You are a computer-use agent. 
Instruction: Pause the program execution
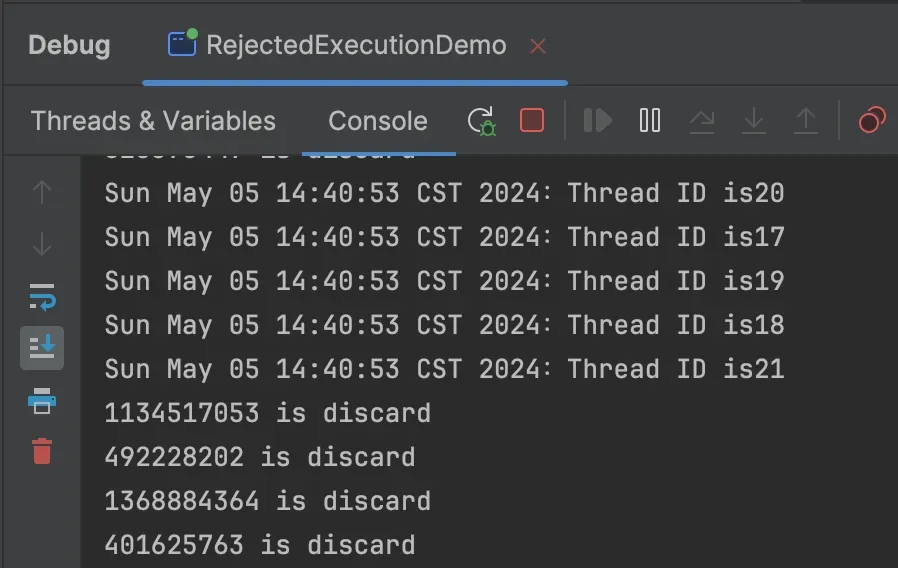(649, 121)
